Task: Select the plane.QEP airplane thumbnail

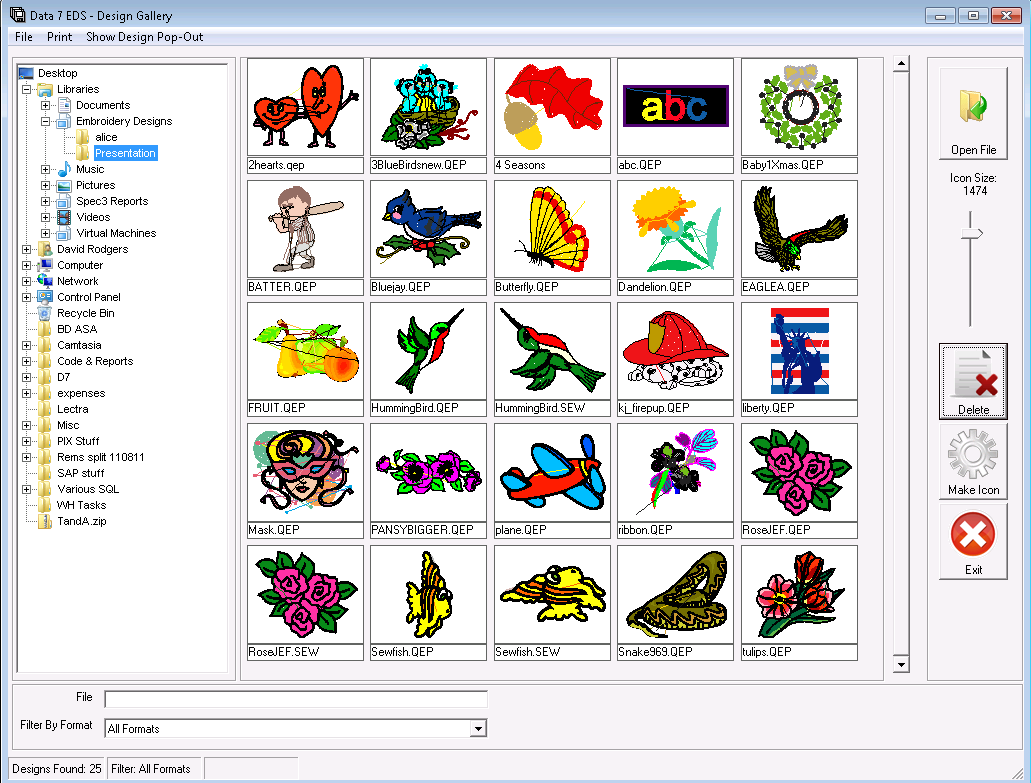Action: pyautogui.click(x=552, y=472)
